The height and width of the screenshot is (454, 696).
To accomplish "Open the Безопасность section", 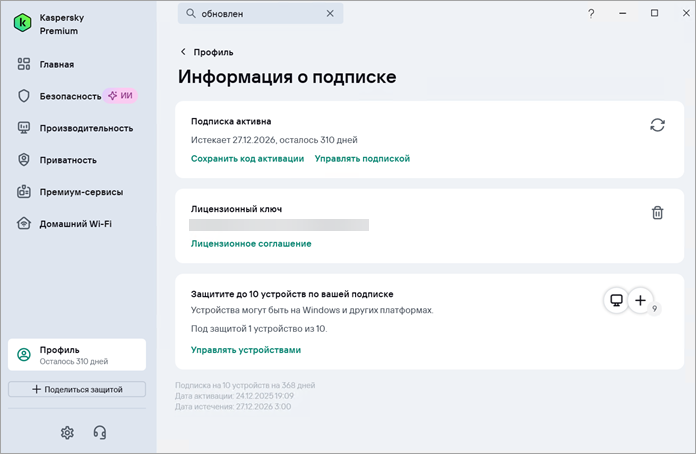I will tap(70, 96).
